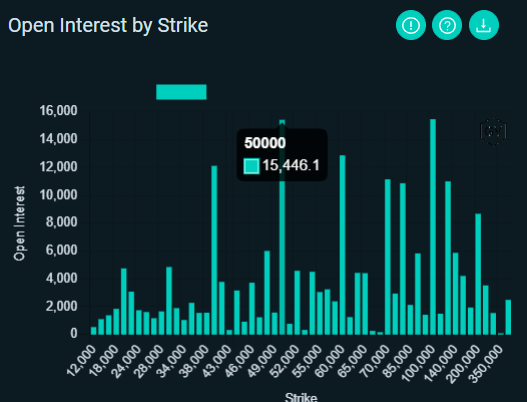Select the tallest bar above 100,000 strike
The height and width of the screenshot is (402, 527).
433,227
